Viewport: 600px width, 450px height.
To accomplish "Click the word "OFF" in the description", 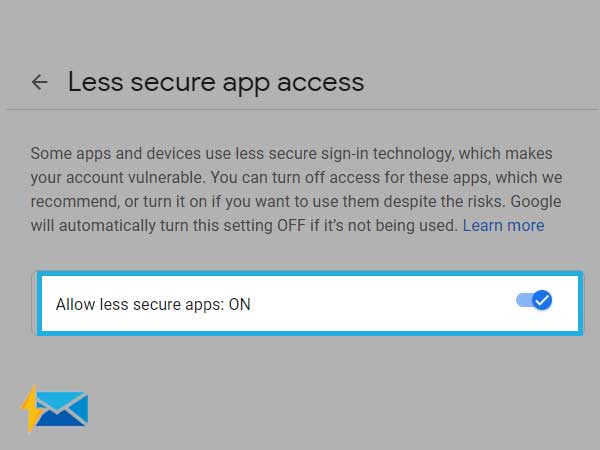I will click(x=291, y=226).
